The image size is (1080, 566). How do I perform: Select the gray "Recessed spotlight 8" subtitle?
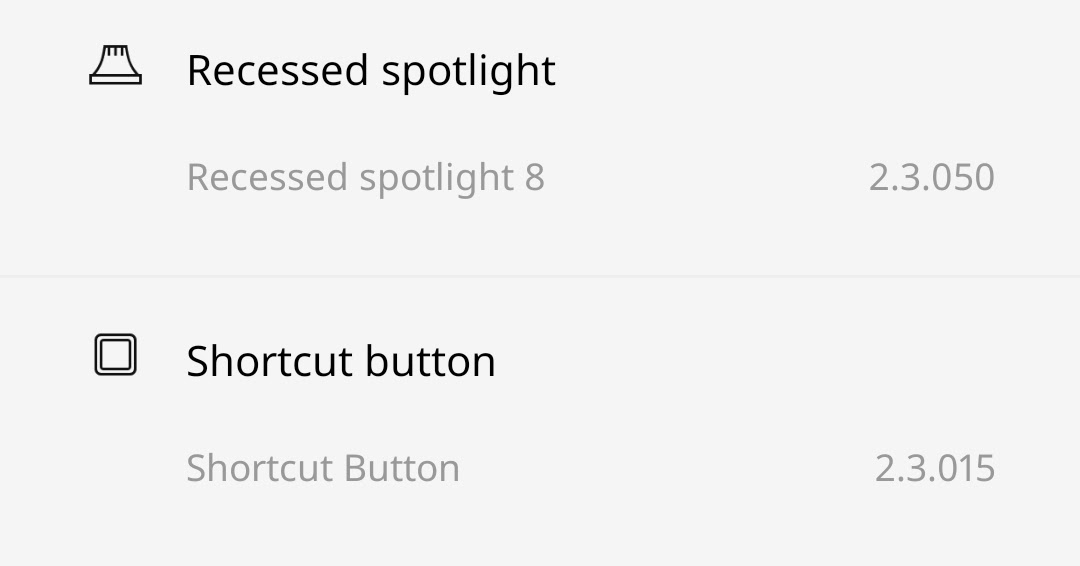point(365,178)
